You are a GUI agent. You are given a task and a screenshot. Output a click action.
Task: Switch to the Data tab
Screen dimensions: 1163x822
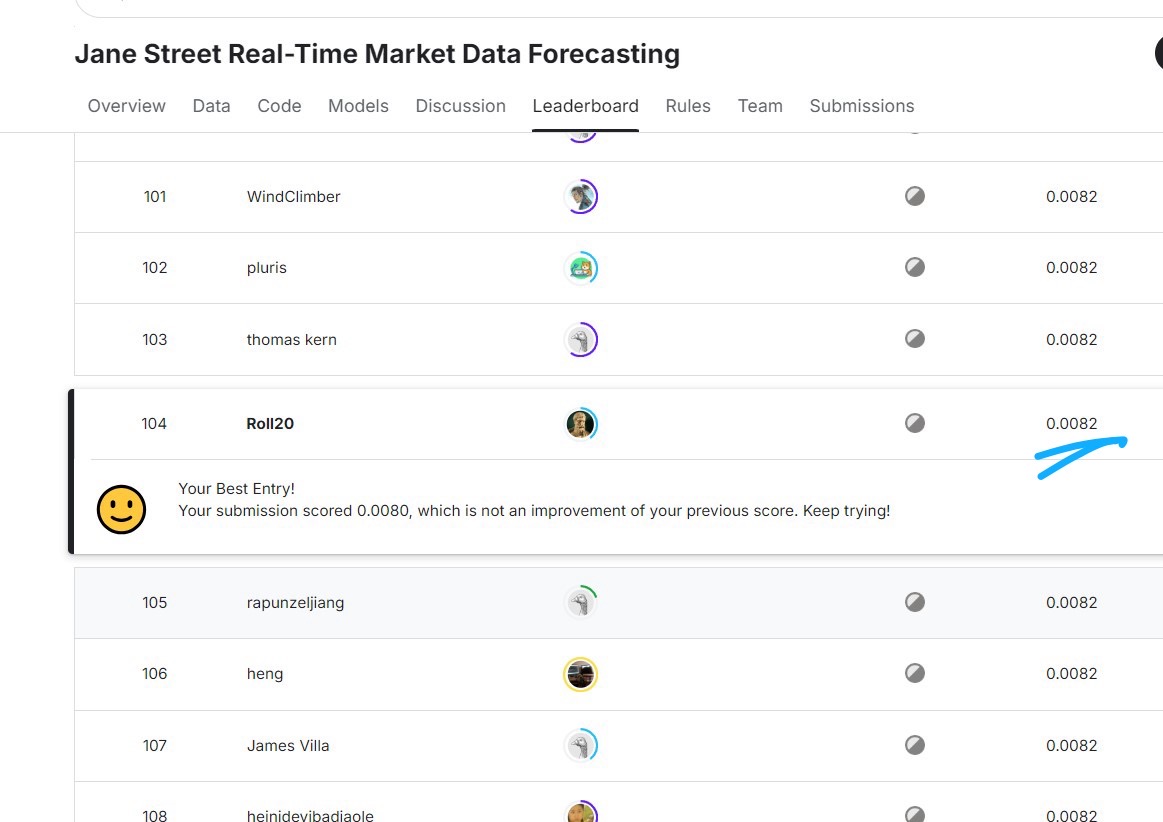[x=211, y=106]
